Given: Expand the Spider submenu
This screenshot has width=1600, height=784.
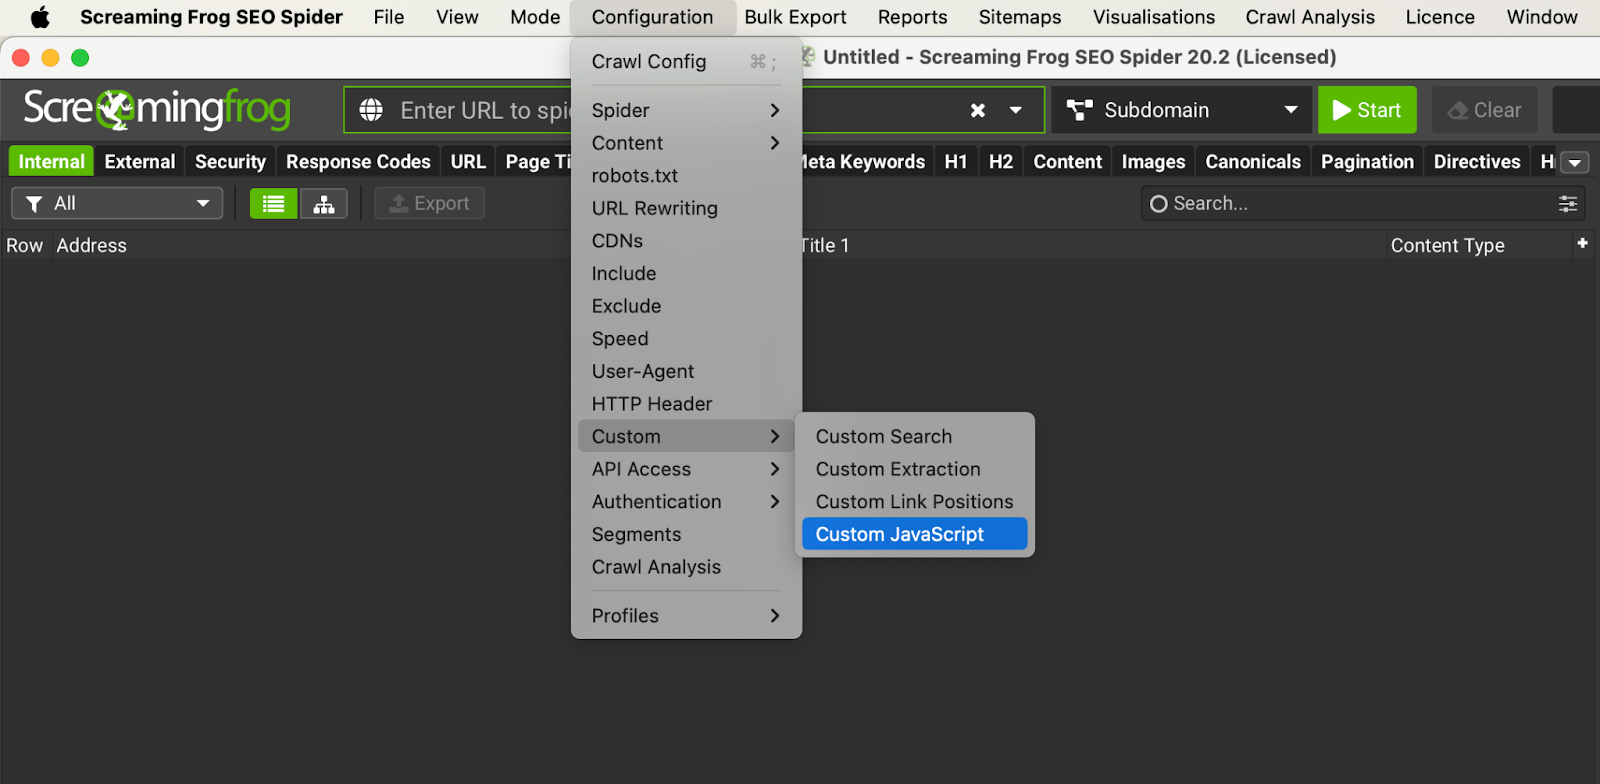Looking at the screenshot, I should [686, 110].
